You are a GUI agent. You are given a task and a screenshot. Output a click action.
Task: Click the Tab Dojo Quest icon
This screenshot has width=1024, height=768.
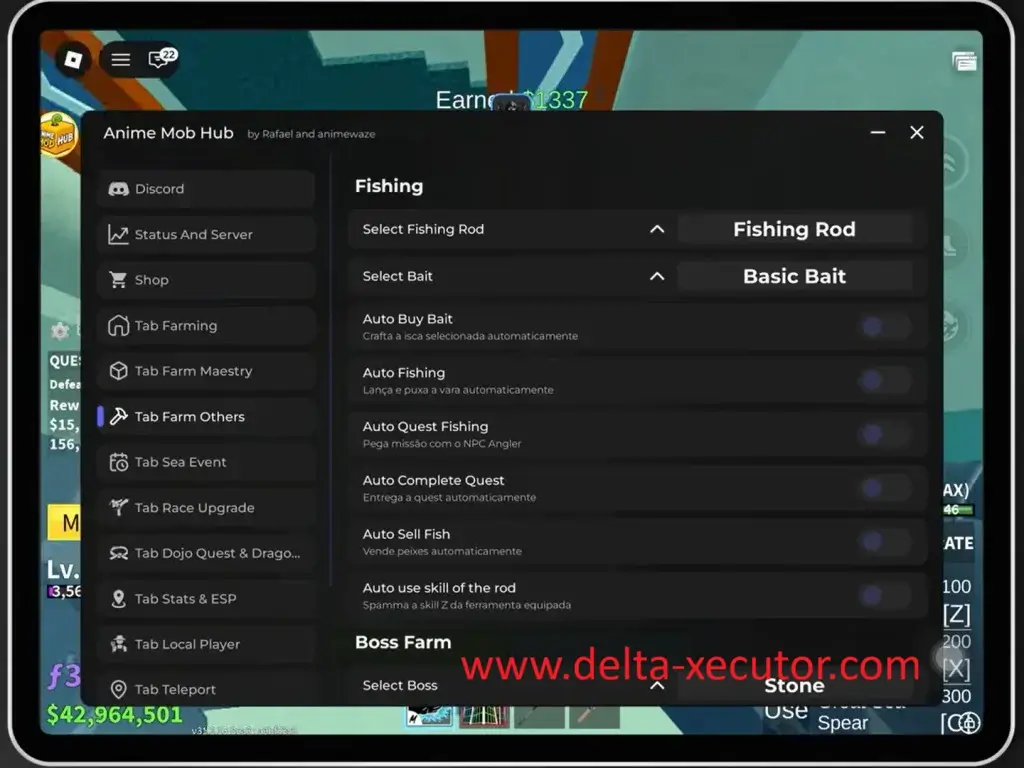[118, 553]
